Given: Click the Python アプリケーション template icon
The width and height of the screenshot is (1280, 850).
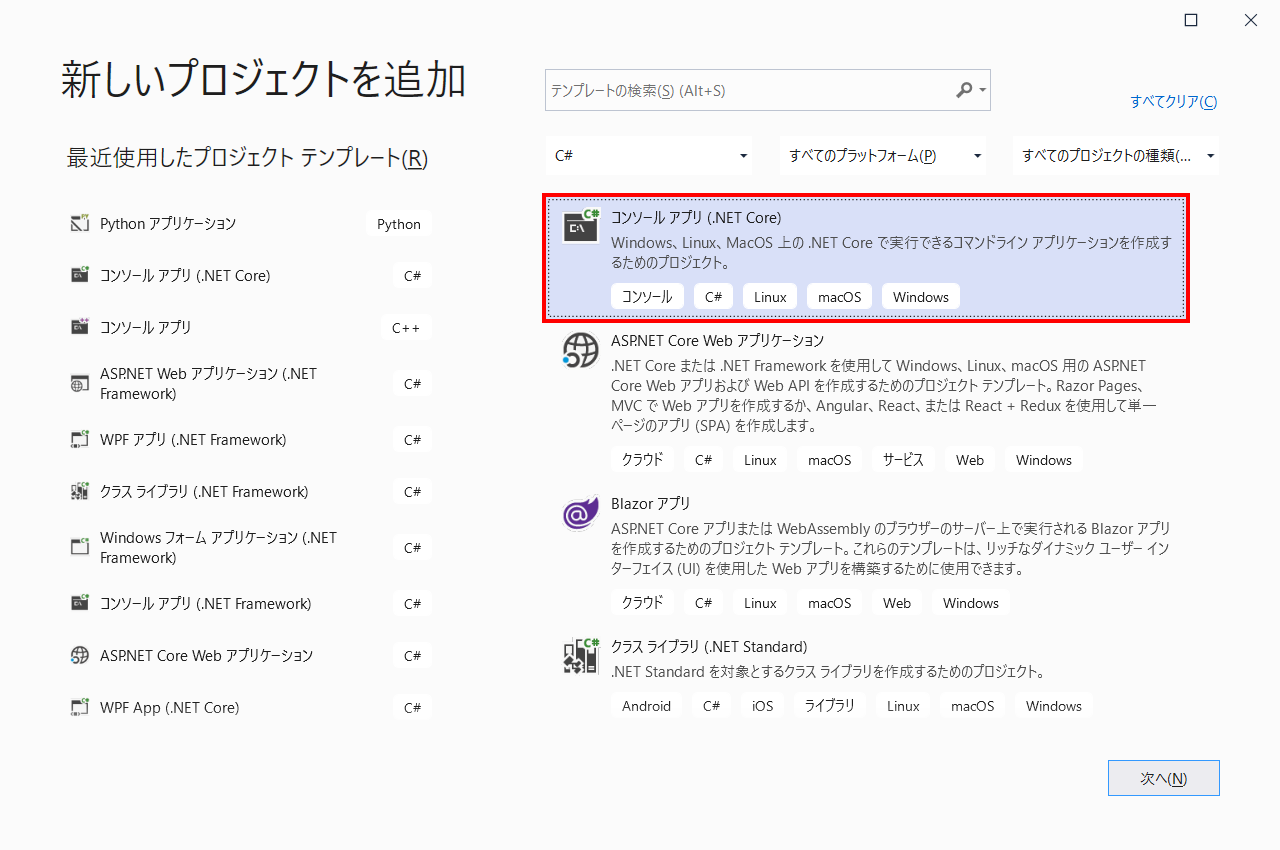Looking at the screenshot, I should click(80, 224).
